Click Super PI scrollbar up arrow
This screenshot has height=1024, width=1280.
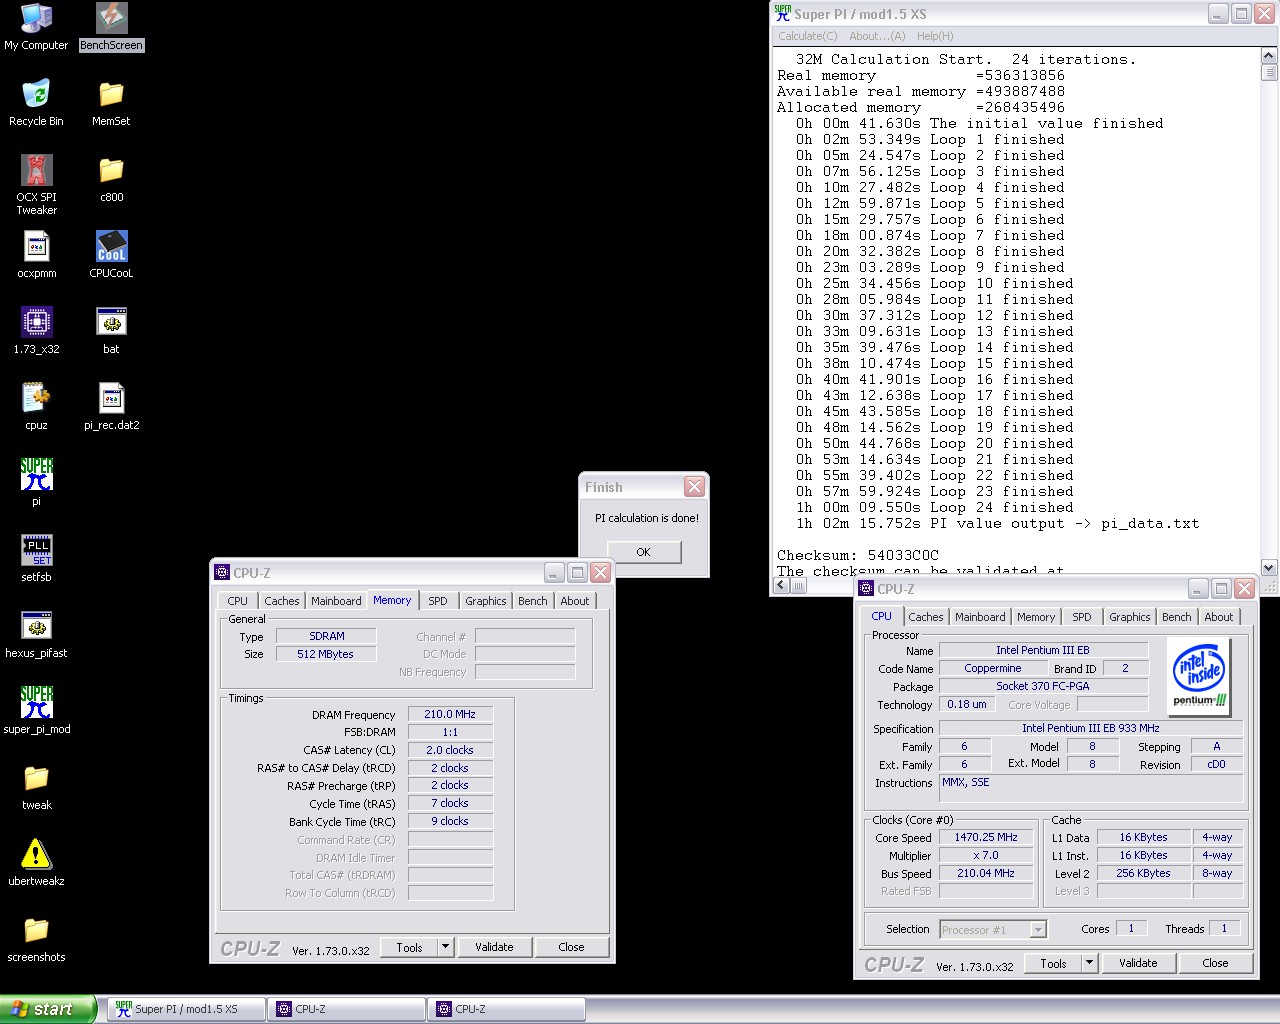(x=1269, y=56)
